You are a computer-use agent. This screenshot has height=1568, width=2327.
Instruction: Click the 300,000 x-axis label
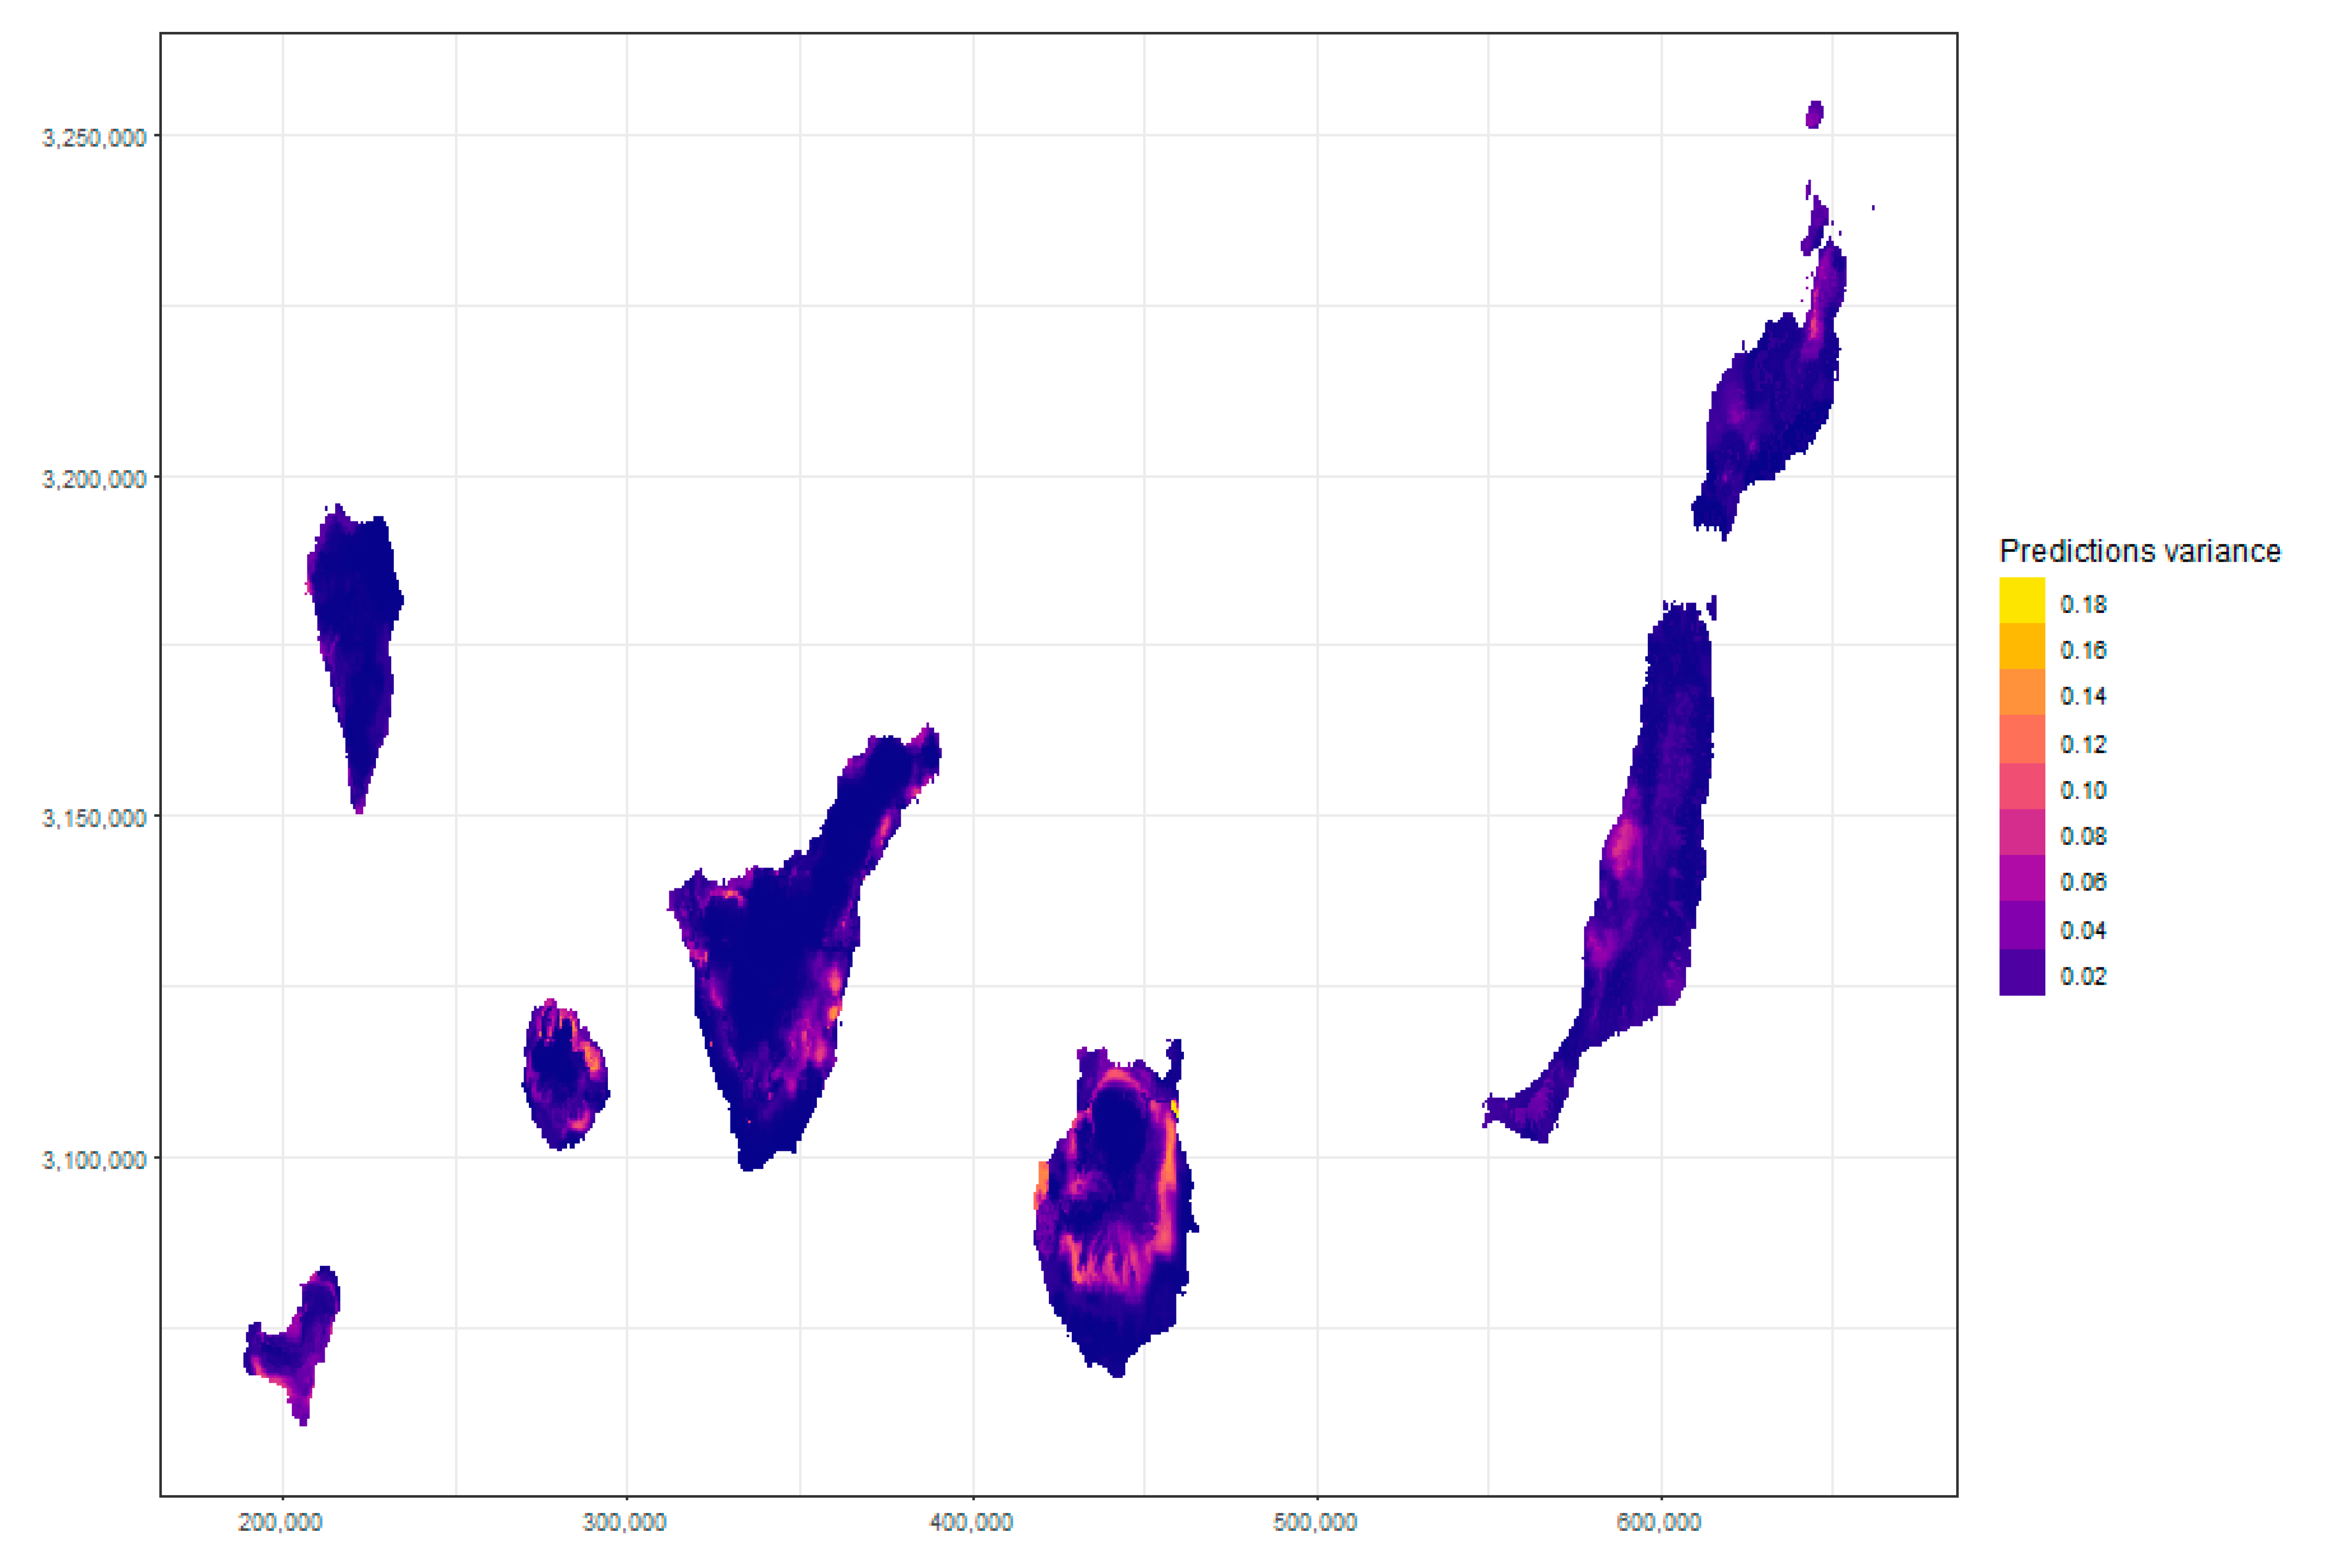pyautogui.click(x=625, y=1522)
